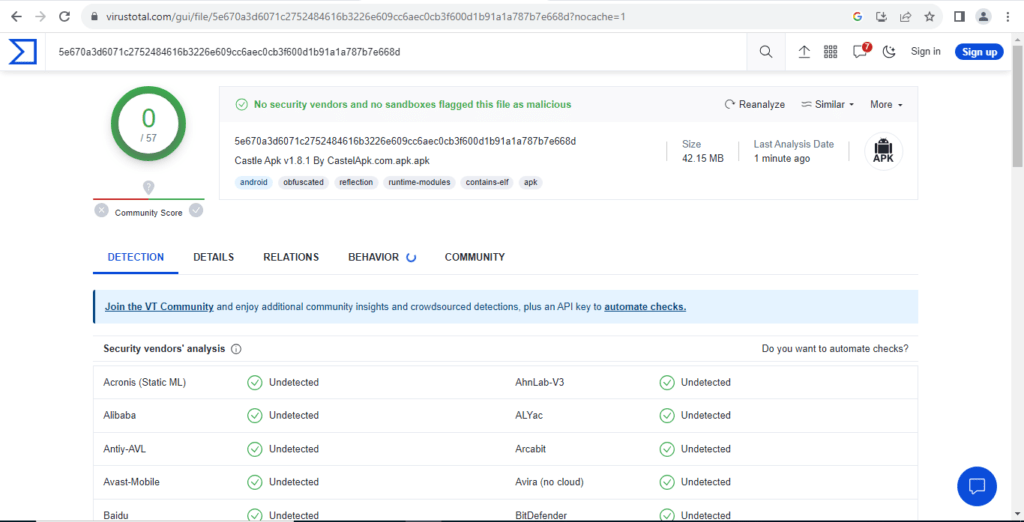Click the Antiy-AVL undetected check icon
The image size is (1024, 522).
pos(255,449)
